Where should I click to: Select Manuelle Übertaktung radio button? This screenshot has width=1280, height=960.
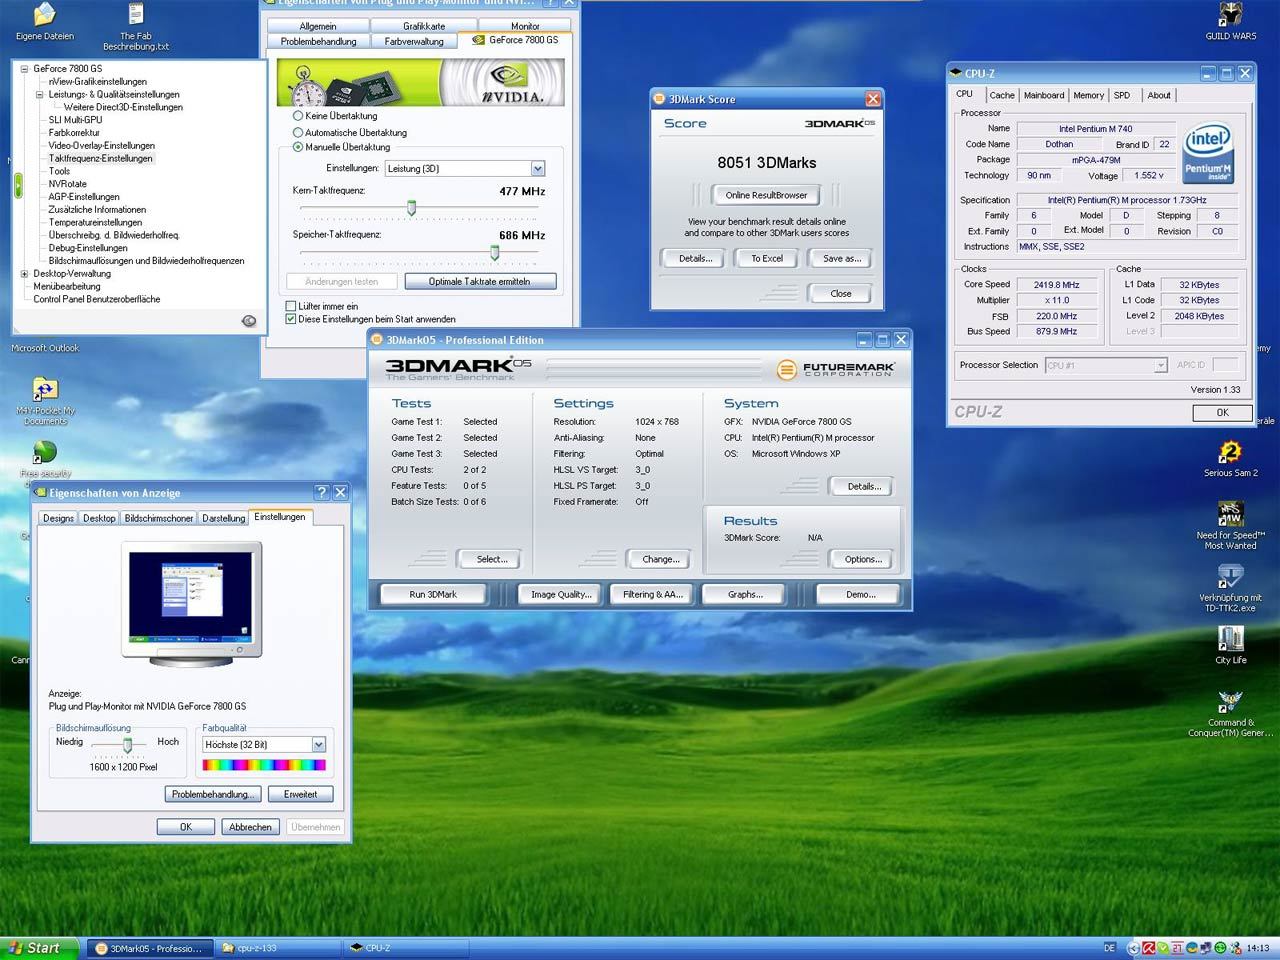coord(298,147)
